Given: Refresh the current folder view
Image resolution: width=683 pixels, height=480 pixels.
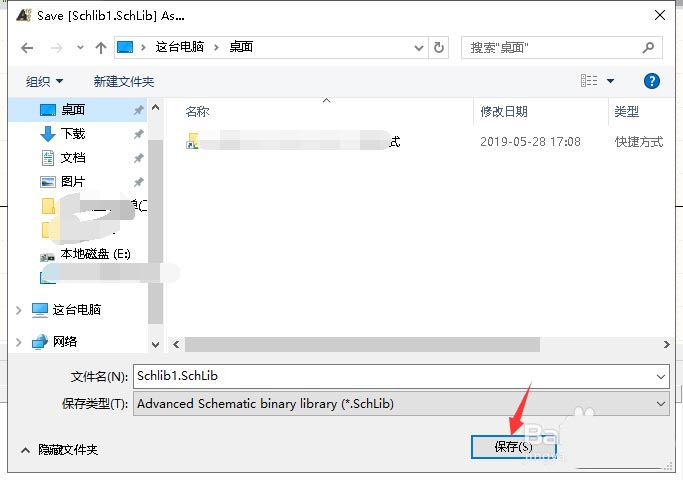Looking at the screenshot, I should pyautogui.click(x=439, y=47).
